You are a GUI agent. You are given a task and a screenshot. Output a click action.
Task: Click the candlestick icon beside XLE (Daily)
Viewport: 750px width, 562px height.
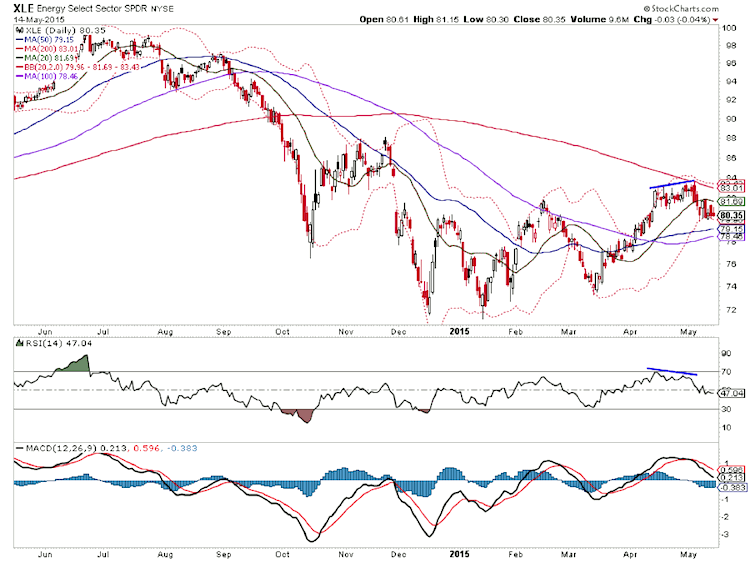pyautogui.click(x=20, y=30)
